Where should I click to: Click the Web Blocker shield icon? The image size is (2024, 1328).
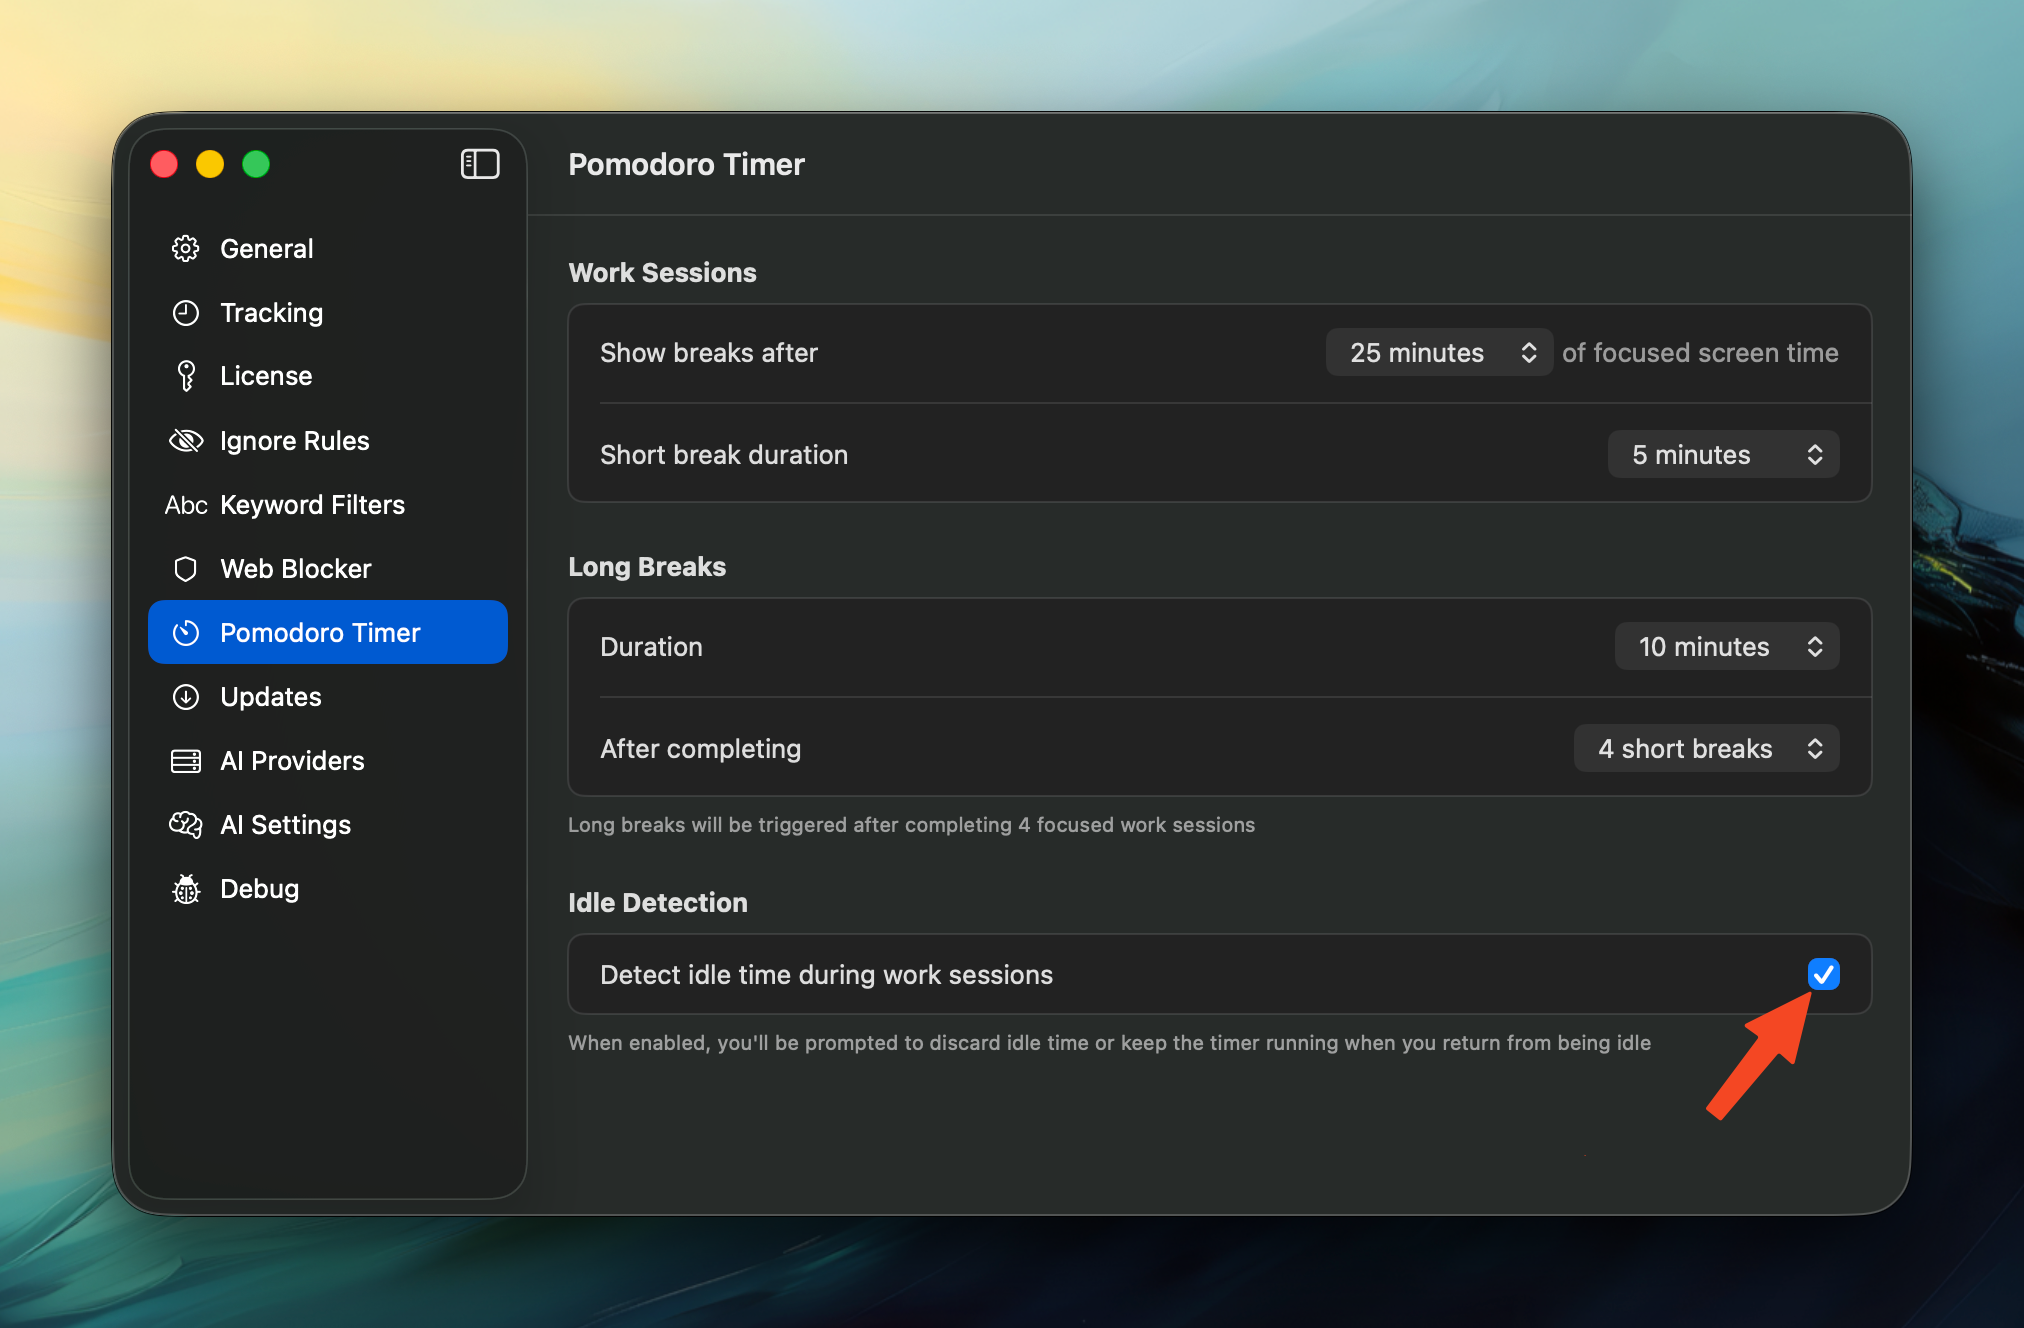[186, 569]
